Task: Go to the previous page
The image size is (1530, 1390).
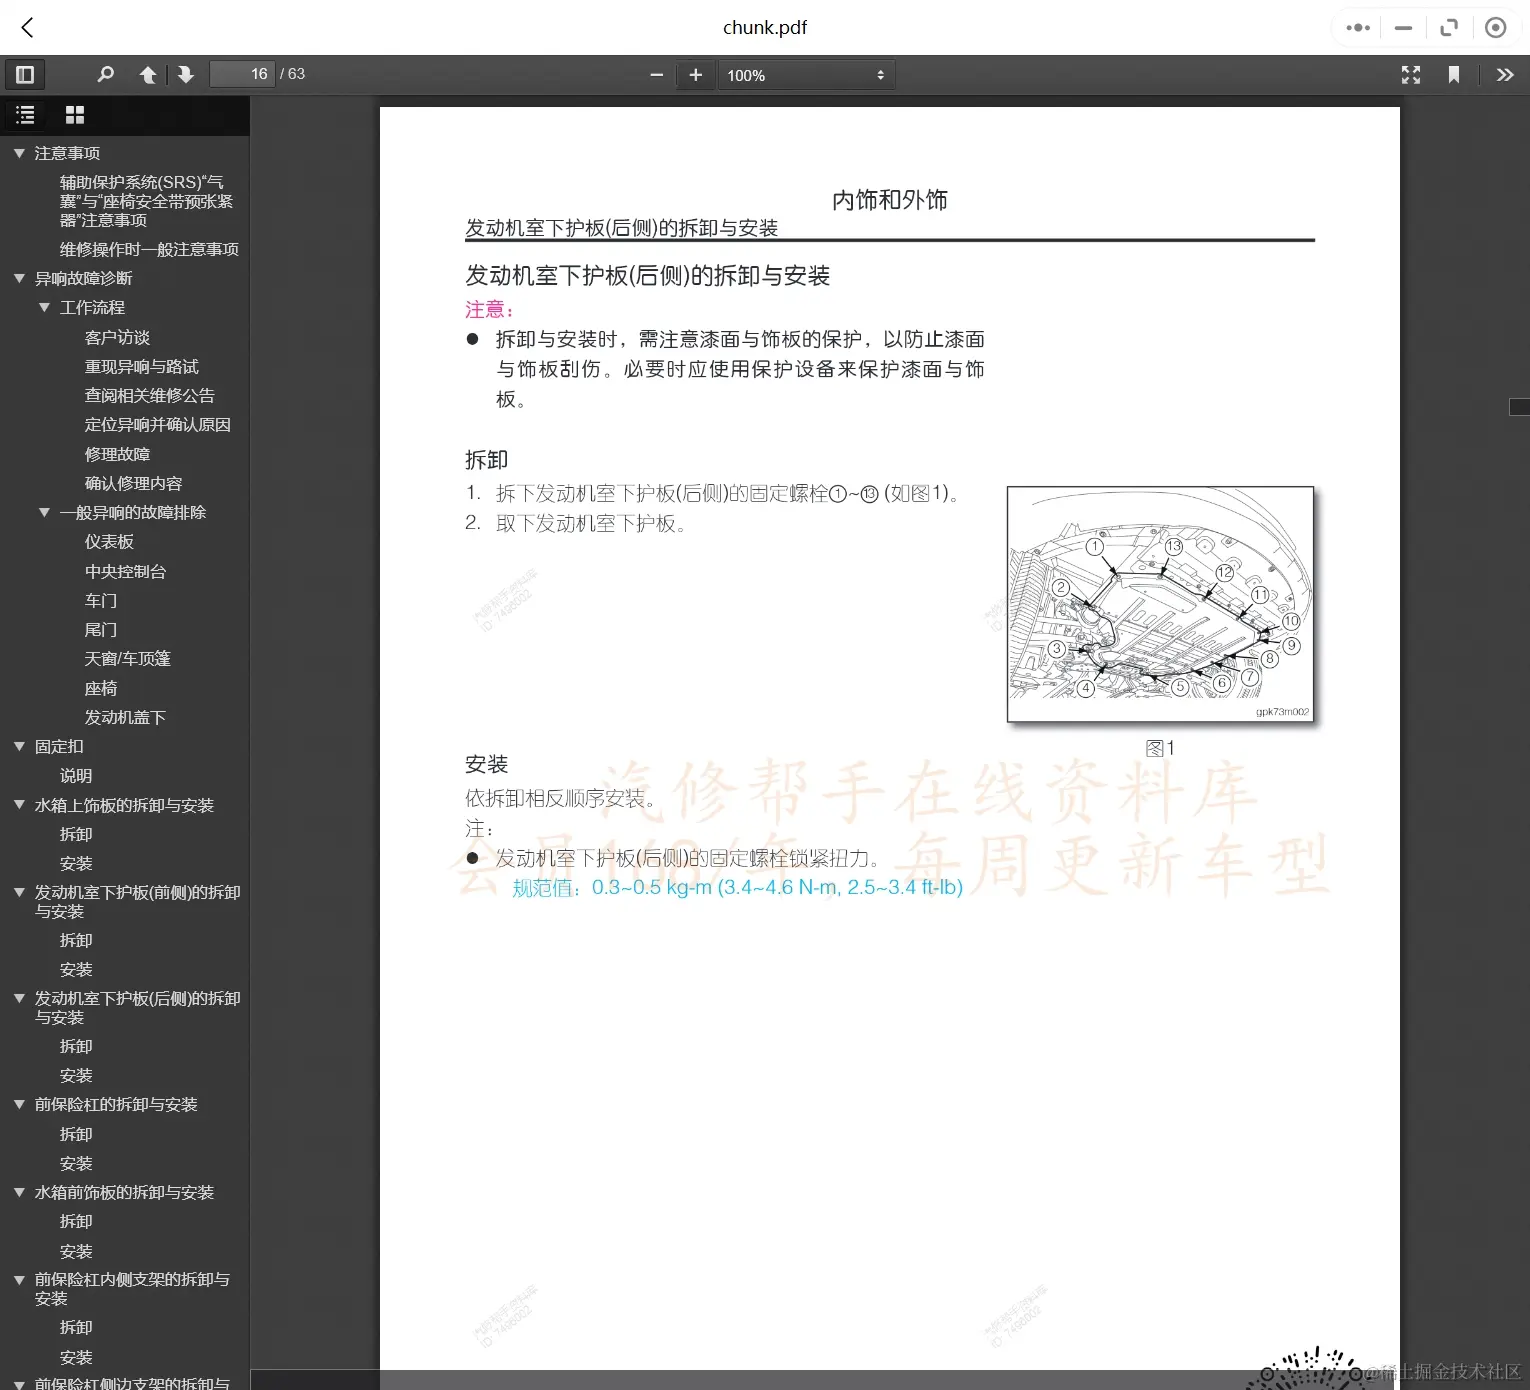Action: coord(148,74)
